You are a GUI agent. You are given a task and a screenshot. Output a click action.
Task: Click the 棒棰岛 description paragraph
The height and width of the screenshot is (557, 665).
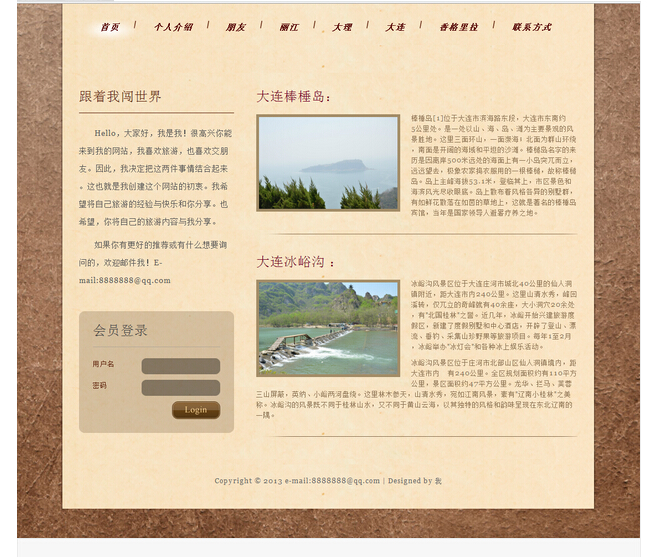tap(493, 165)
